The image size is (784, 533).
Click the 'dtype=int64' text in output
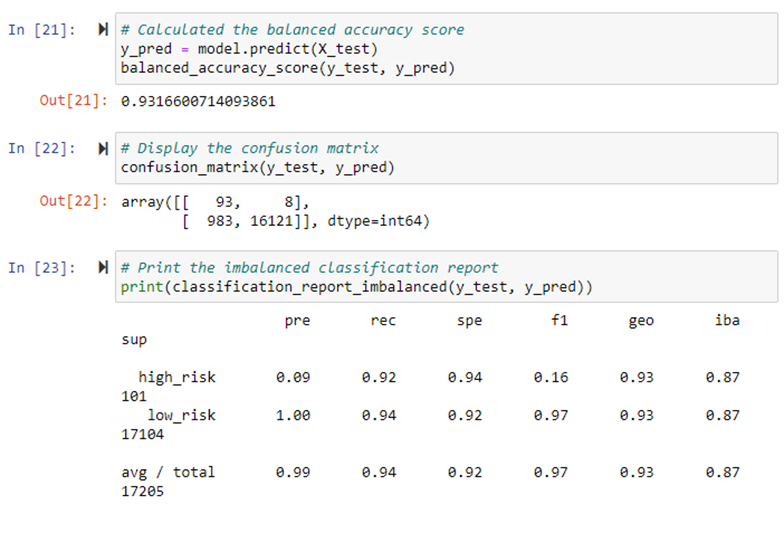point(374,221)
